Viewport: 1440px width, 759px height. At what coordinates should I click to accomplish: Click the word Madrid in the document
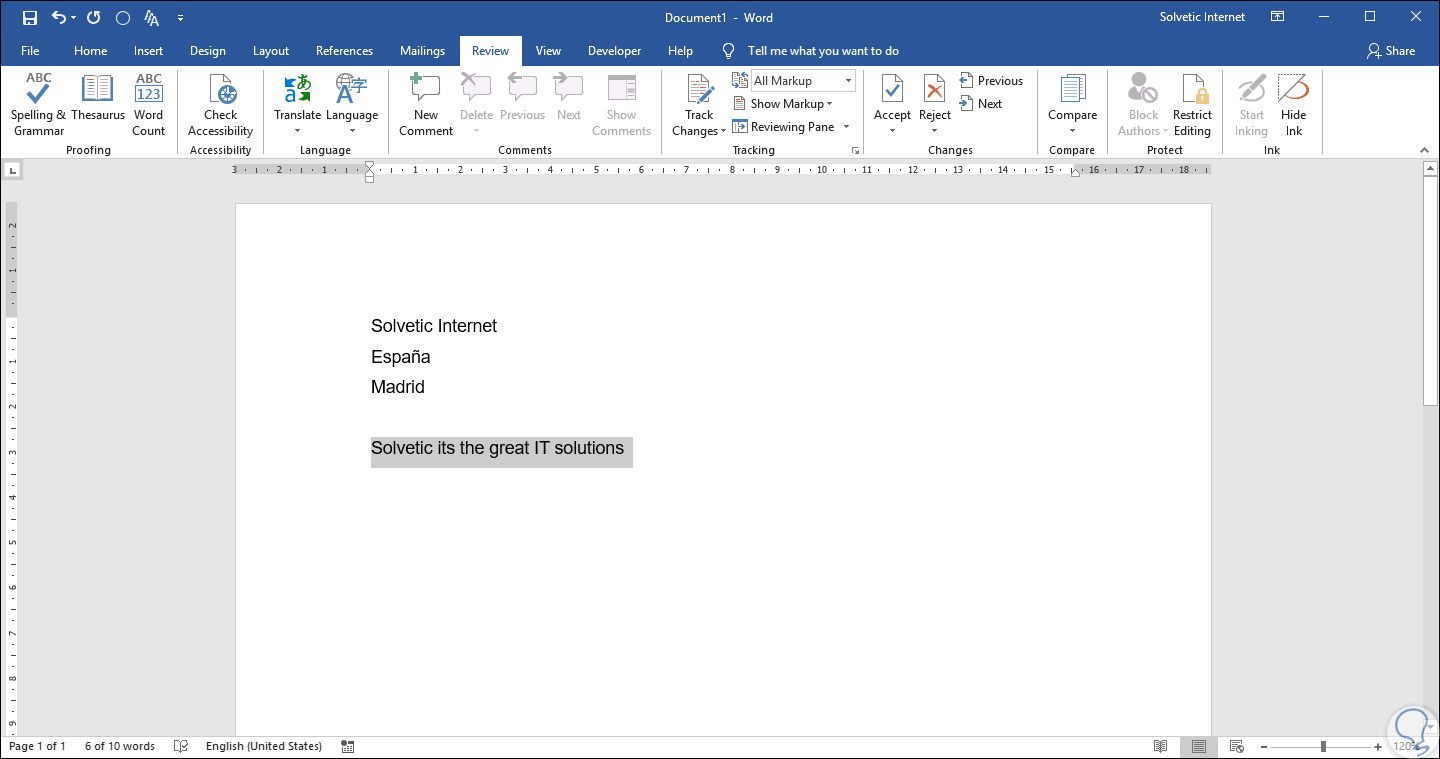coord(398,387)
